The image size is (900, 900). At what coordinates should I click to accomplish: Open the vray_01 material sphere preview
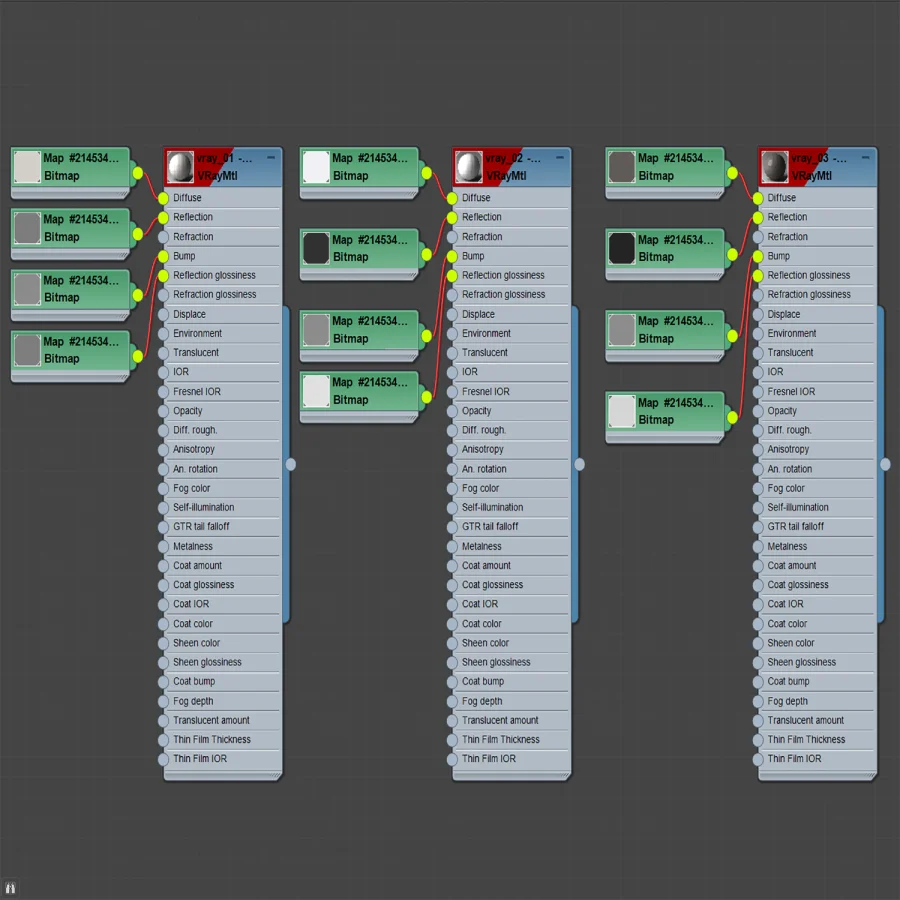pyautogui.click(x=180, y=167)
